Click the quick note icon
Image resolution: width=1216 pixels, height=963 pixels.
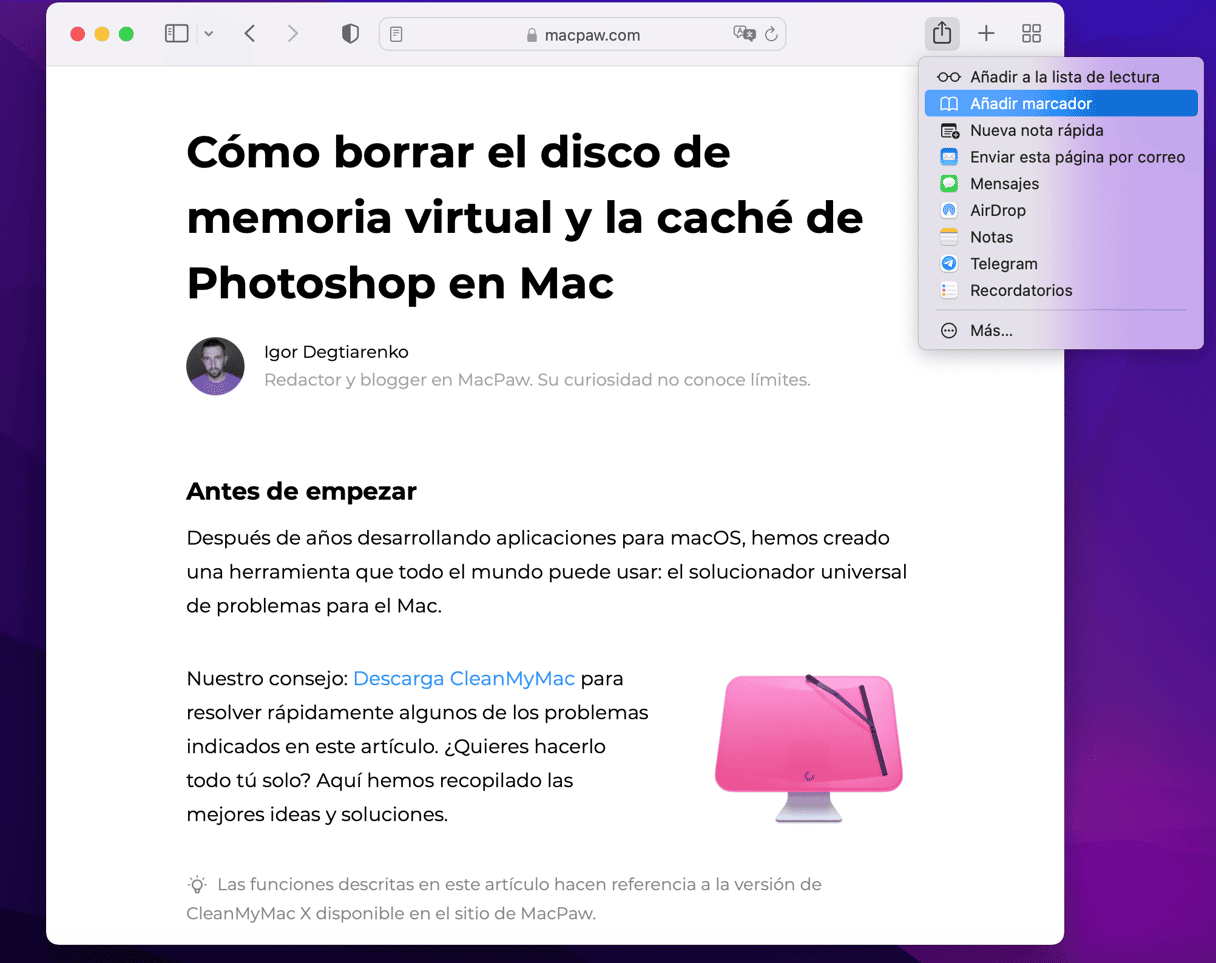[949, 130]
